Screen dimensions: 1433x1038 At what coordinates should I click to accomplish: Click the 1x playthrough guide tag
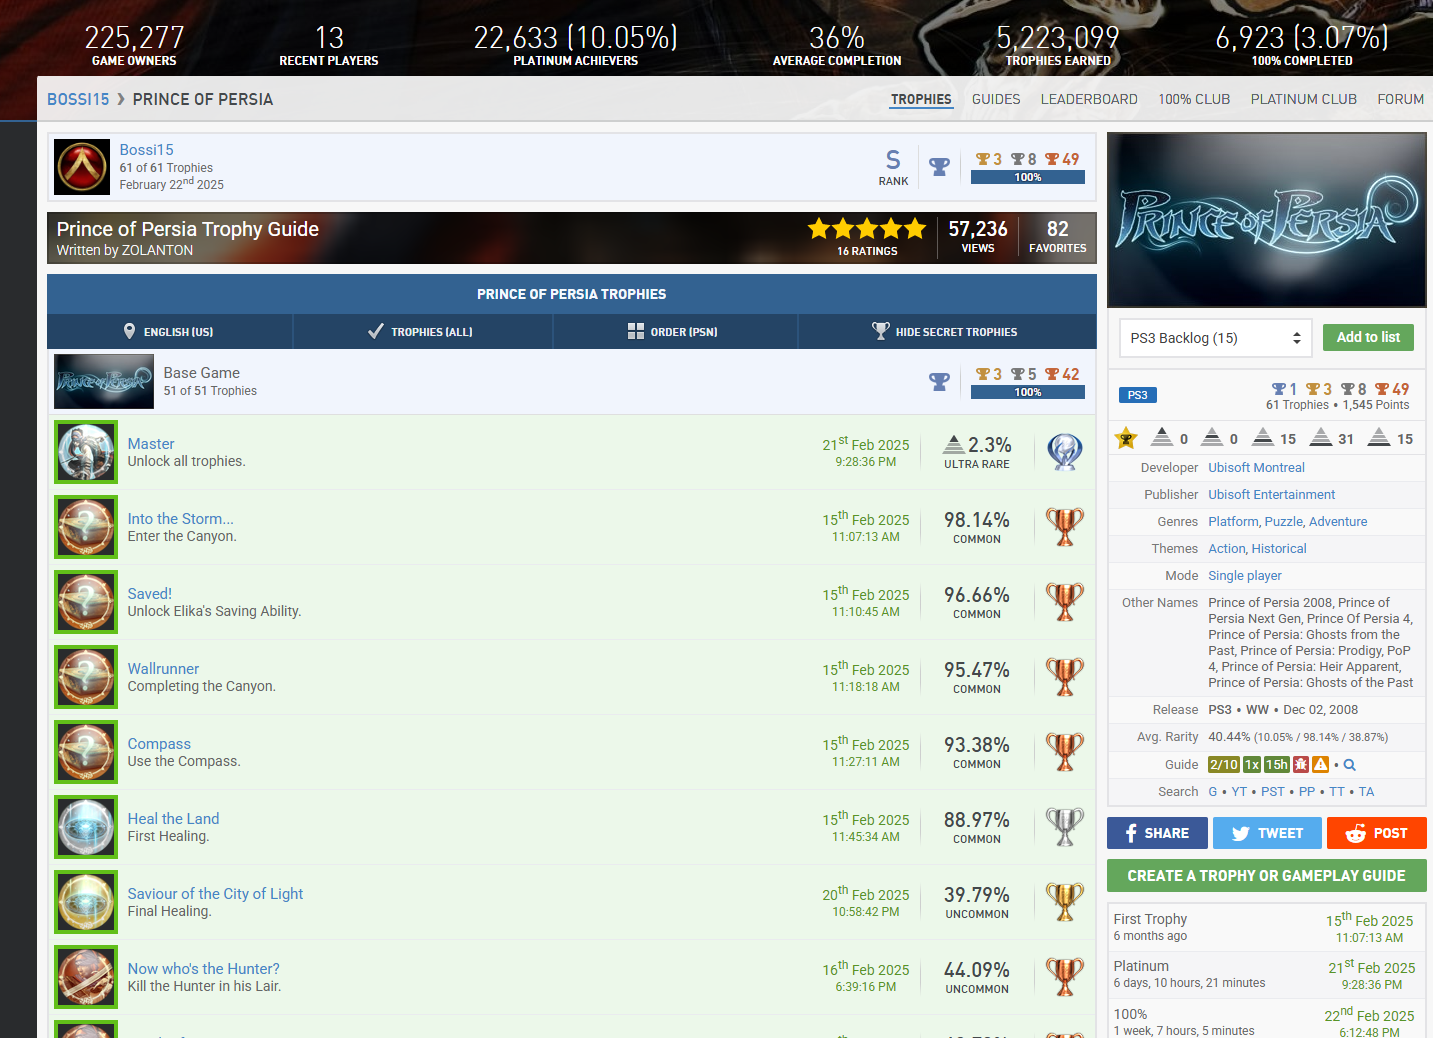click(x=1252, y=764)
